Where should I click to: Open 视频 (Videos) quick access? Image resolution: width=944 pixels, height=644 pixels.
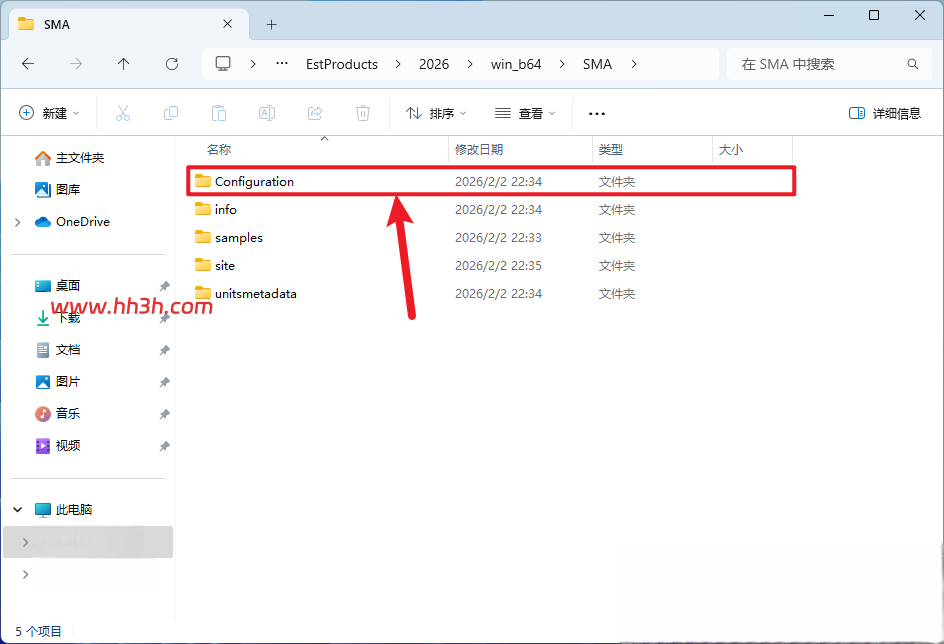tap(58, 445)
